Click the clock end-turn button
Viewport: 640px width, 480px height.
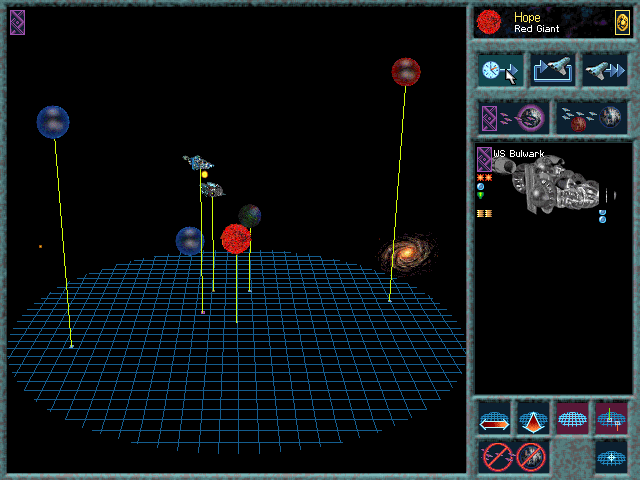[x=500, y=71]
